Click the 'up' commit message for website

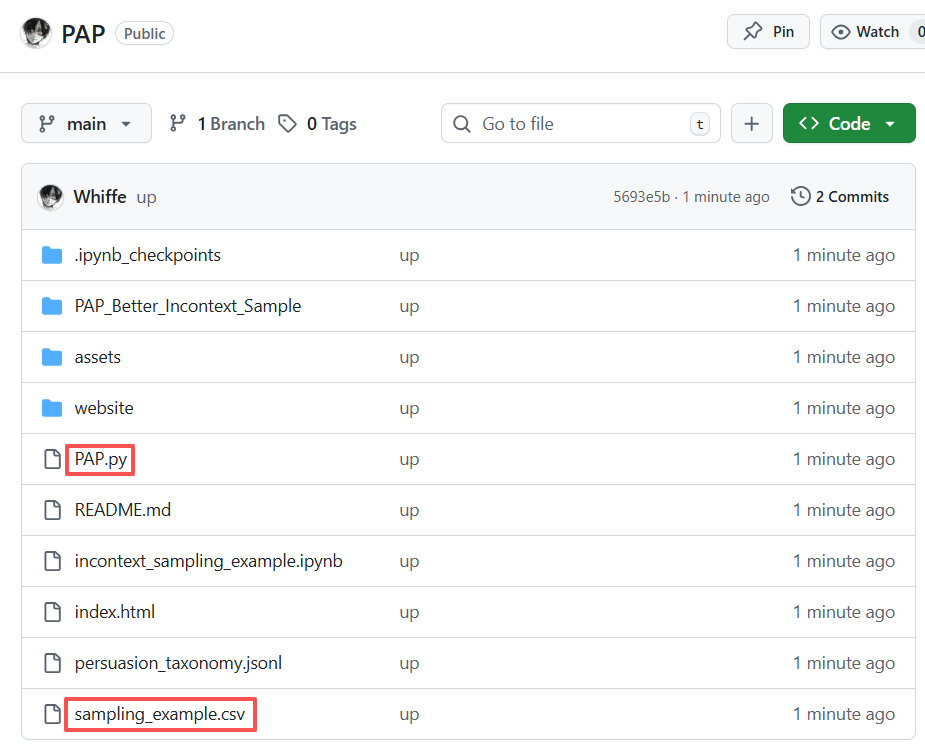pyautogui.click(x=409, y=409)
